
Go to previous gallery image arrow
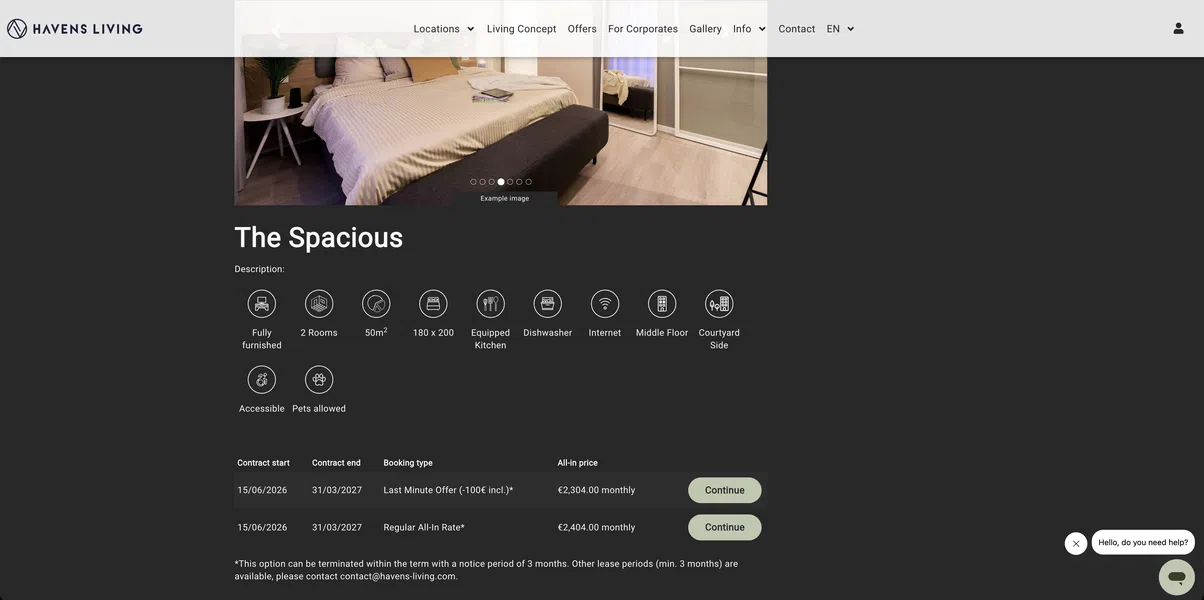click(x=276, y=31)
